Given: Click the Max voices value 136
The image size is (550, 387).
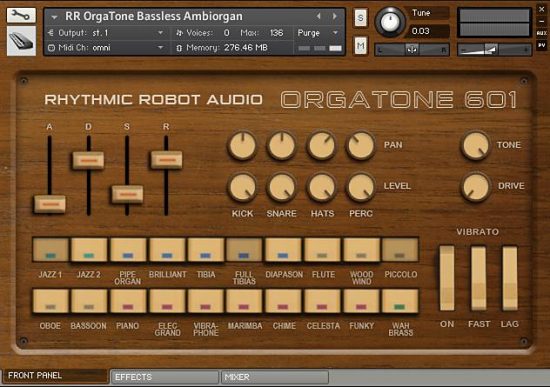Looking at the screenshot, I should point(276,33).
